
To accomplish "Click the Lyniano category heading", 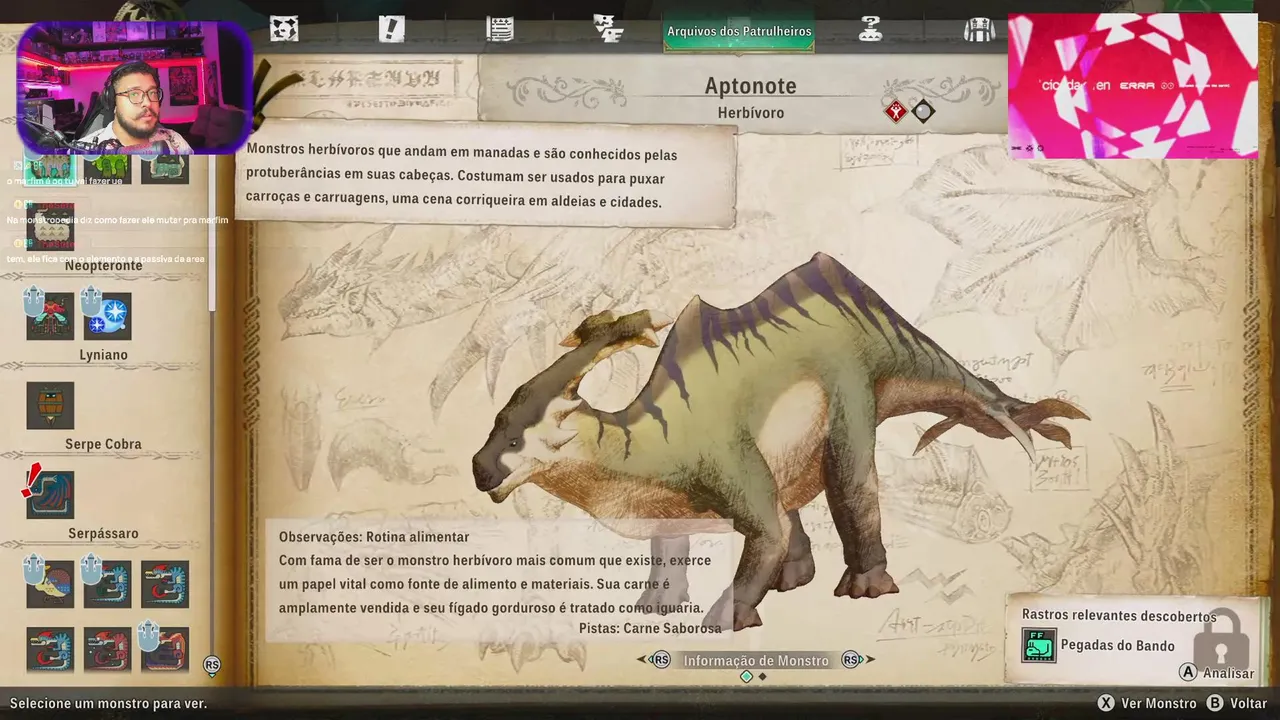I will click(104, 355).
